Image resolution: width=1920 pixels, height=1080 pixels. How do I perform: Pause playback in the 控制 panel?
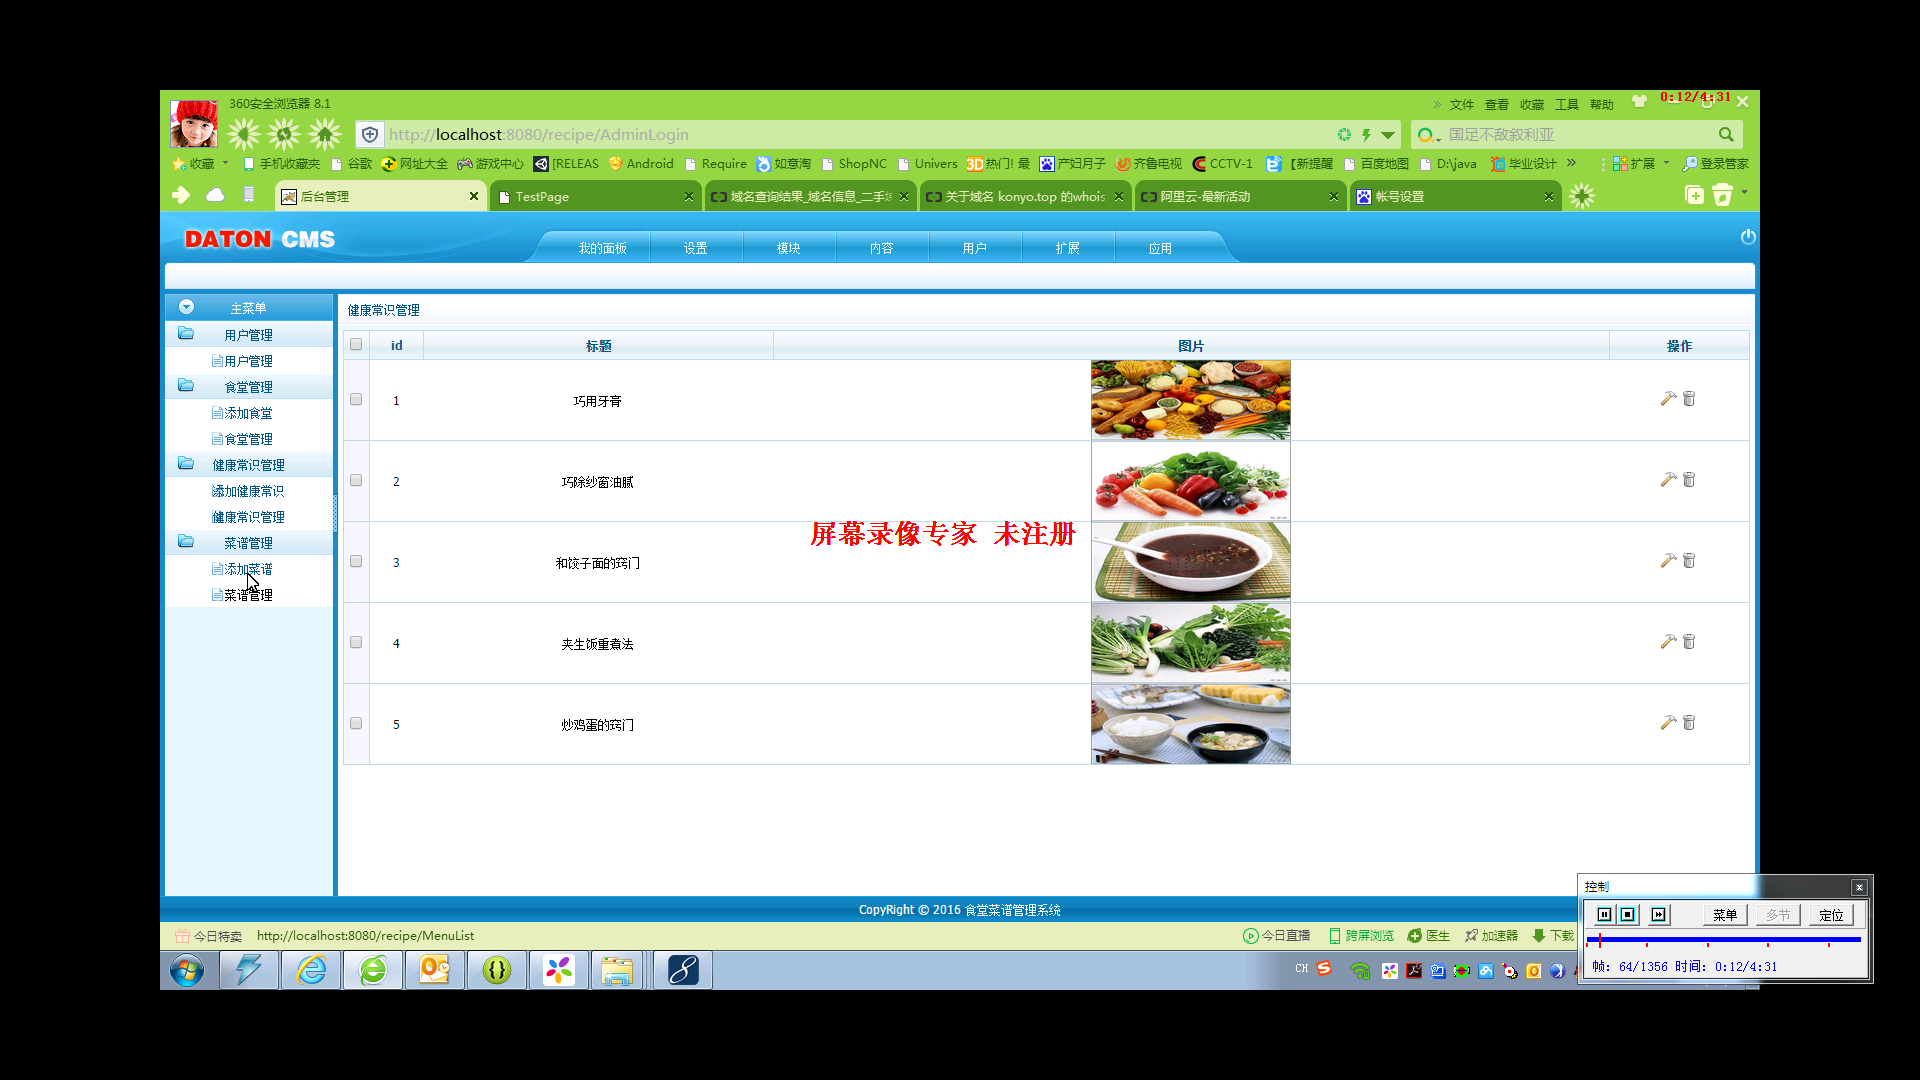[1604, 914]
